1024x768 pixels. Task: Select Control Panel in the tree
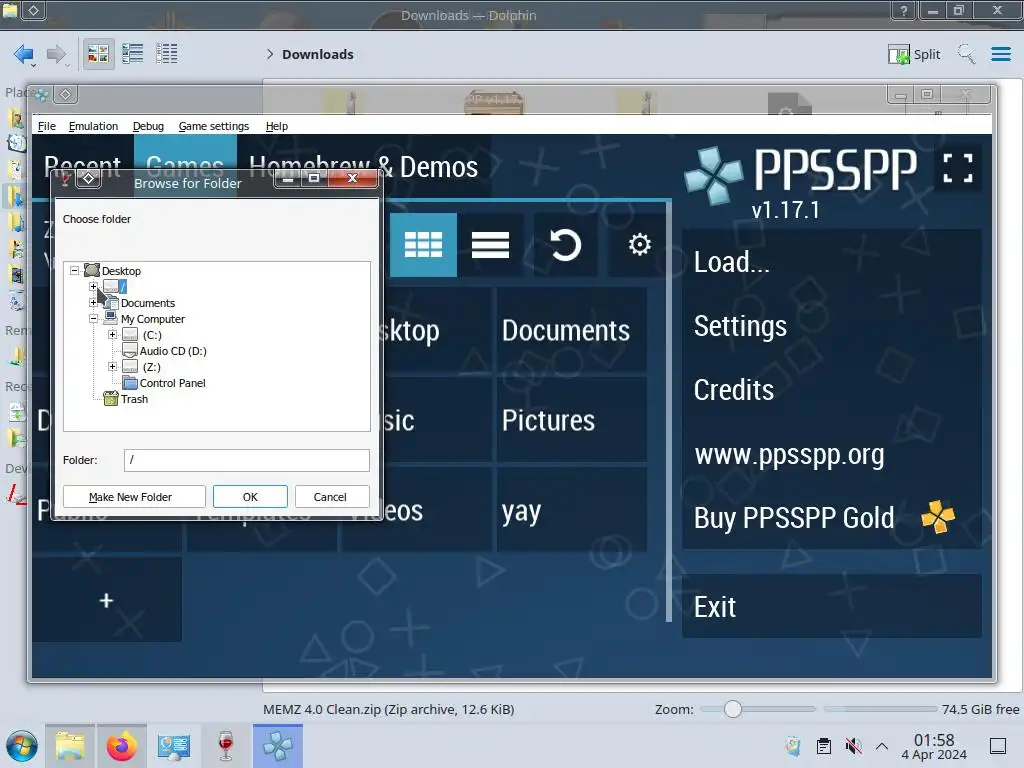coord(172,383)
